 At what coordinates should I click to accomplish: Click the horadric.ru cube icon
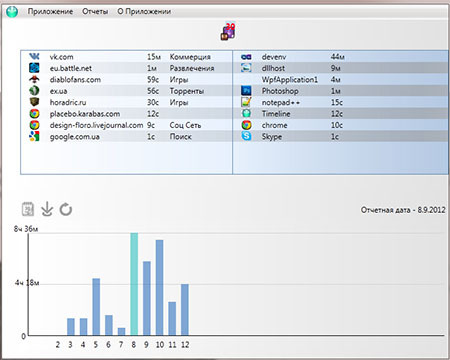(34, 102)
